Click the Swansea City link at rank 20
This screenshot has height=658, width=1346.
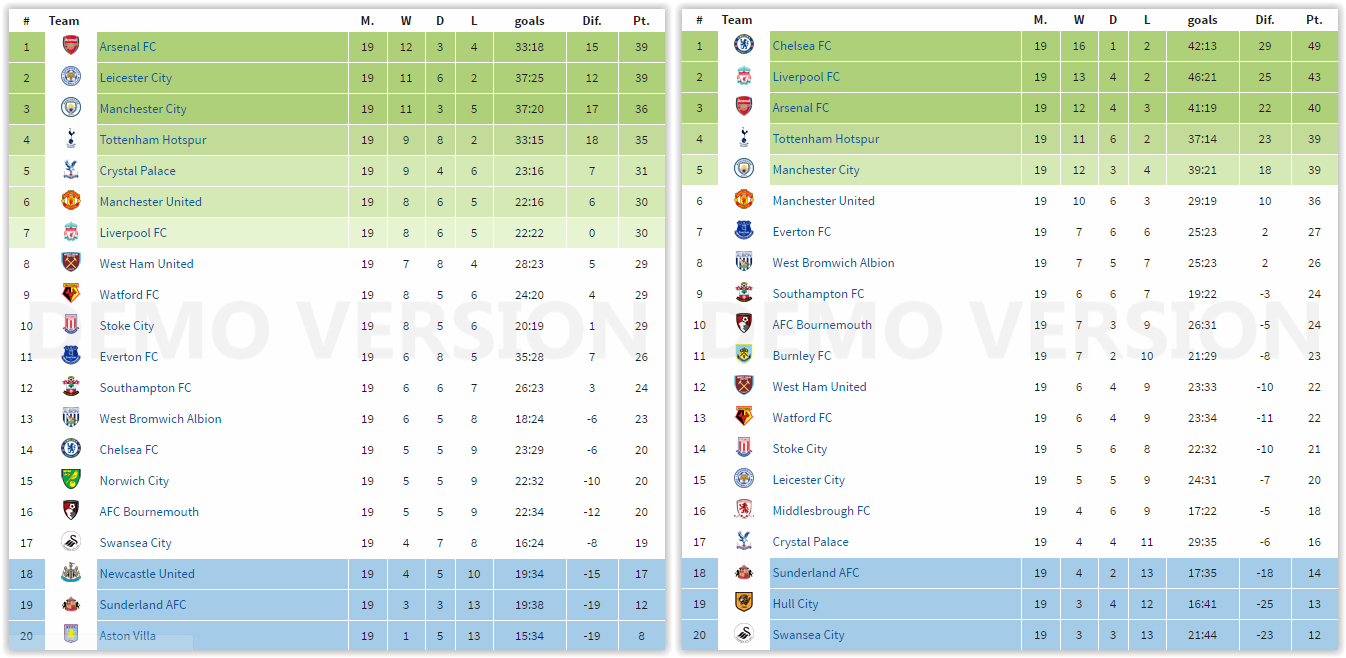tap(807, 634)
